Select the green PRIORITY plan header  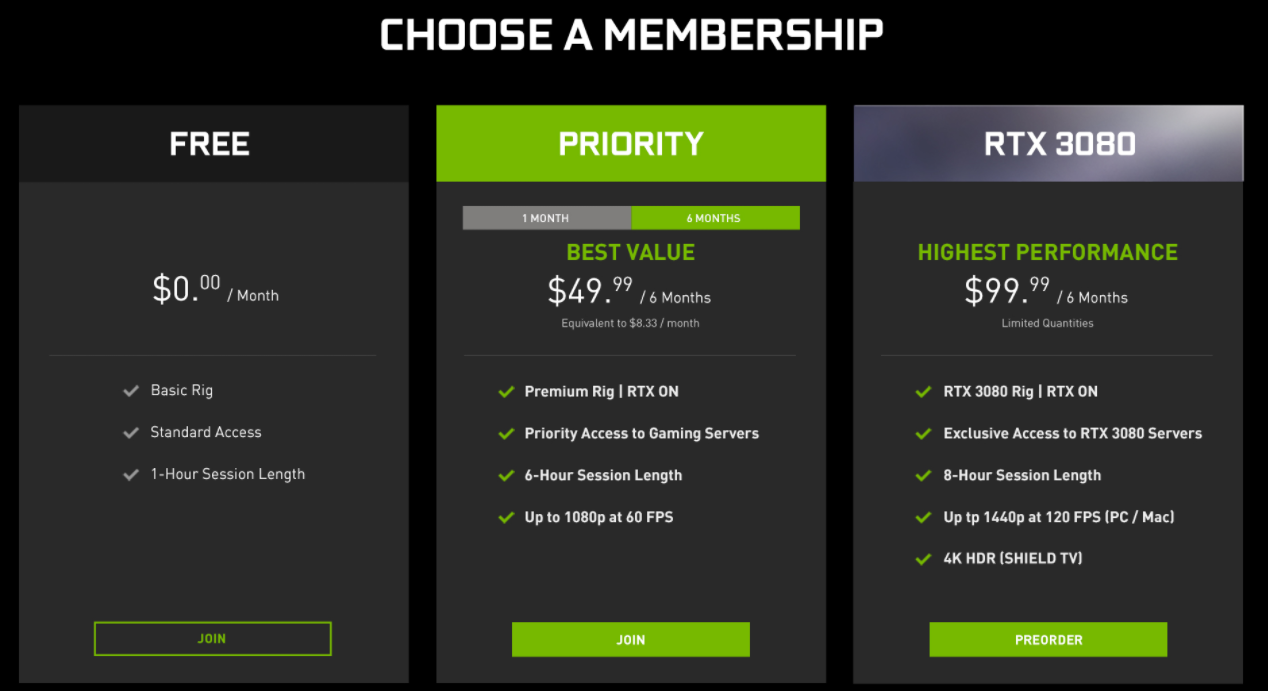click(630, 144)
